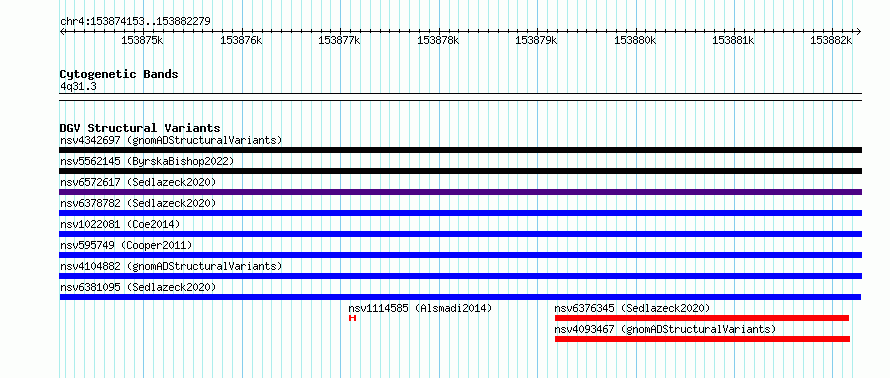
Task: Open the nsv6572617 (Sedlazeck2020) label
Action: pyautogui.click(x=138, y=182)
